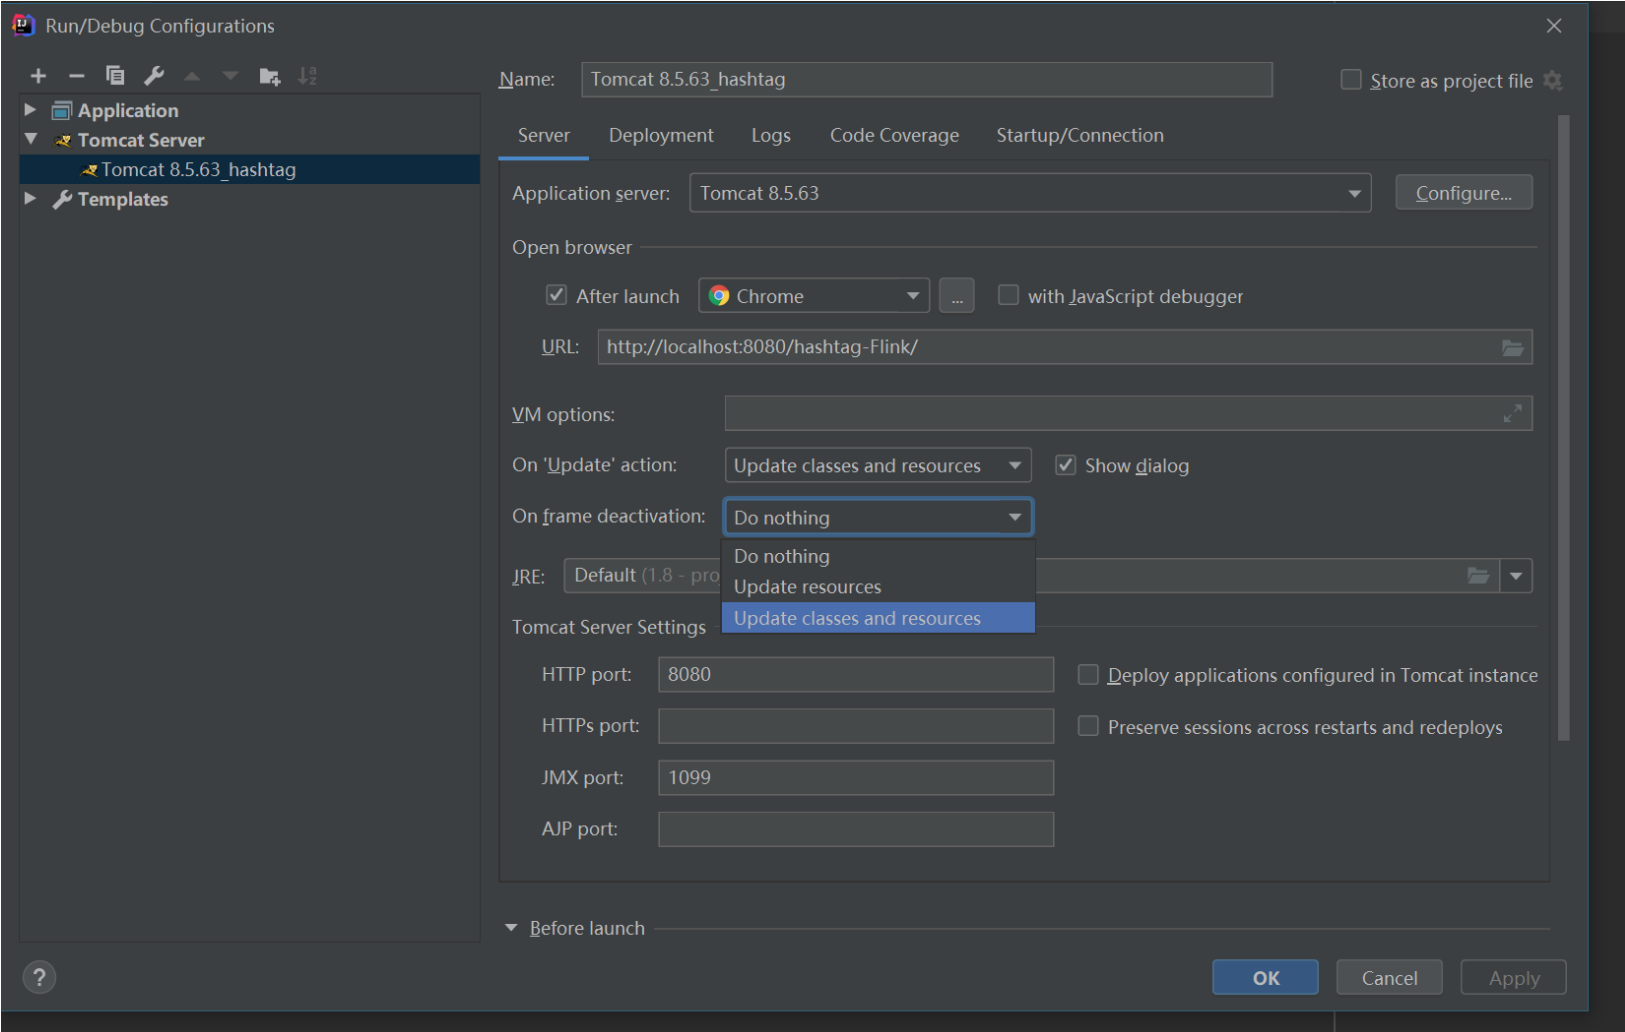This screenshot has width=1625, height=1032.
Task: Click the Configure... button
Action: tap(1463, 193)
